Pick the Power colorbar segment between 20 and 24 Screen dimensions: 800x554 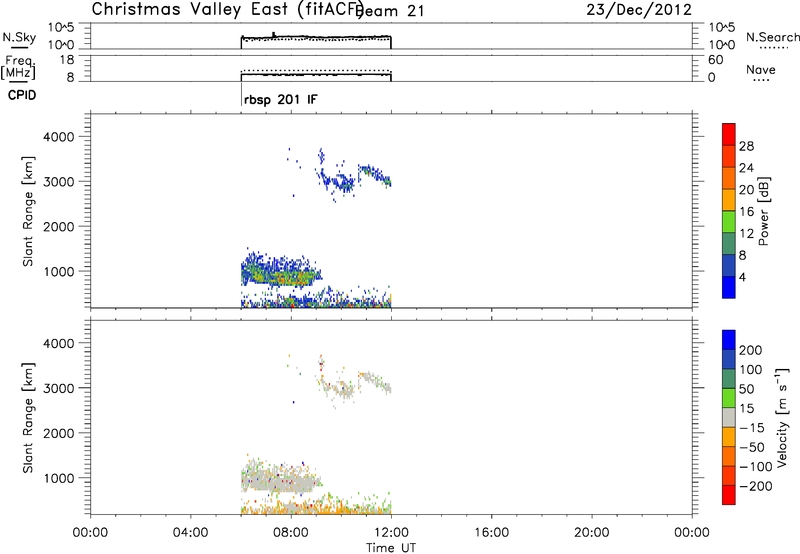point(729,178)
